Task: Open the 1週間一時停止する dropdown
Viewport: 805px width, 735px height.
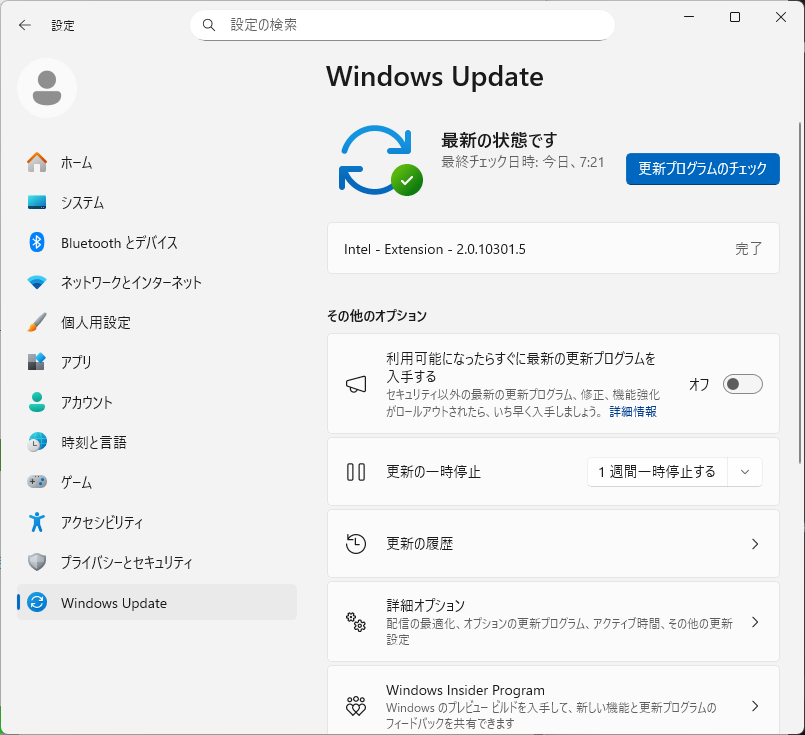Action: pyautogui.click(x=675, y=471)
